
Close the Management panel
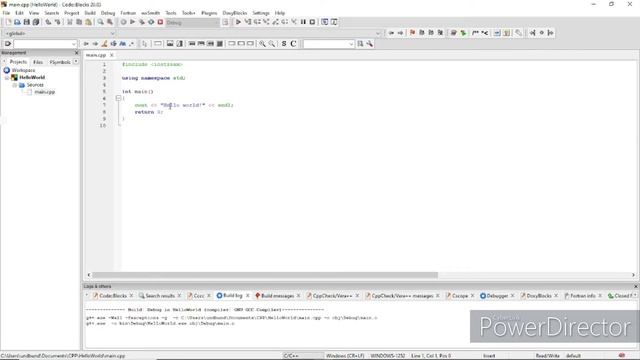76,53
